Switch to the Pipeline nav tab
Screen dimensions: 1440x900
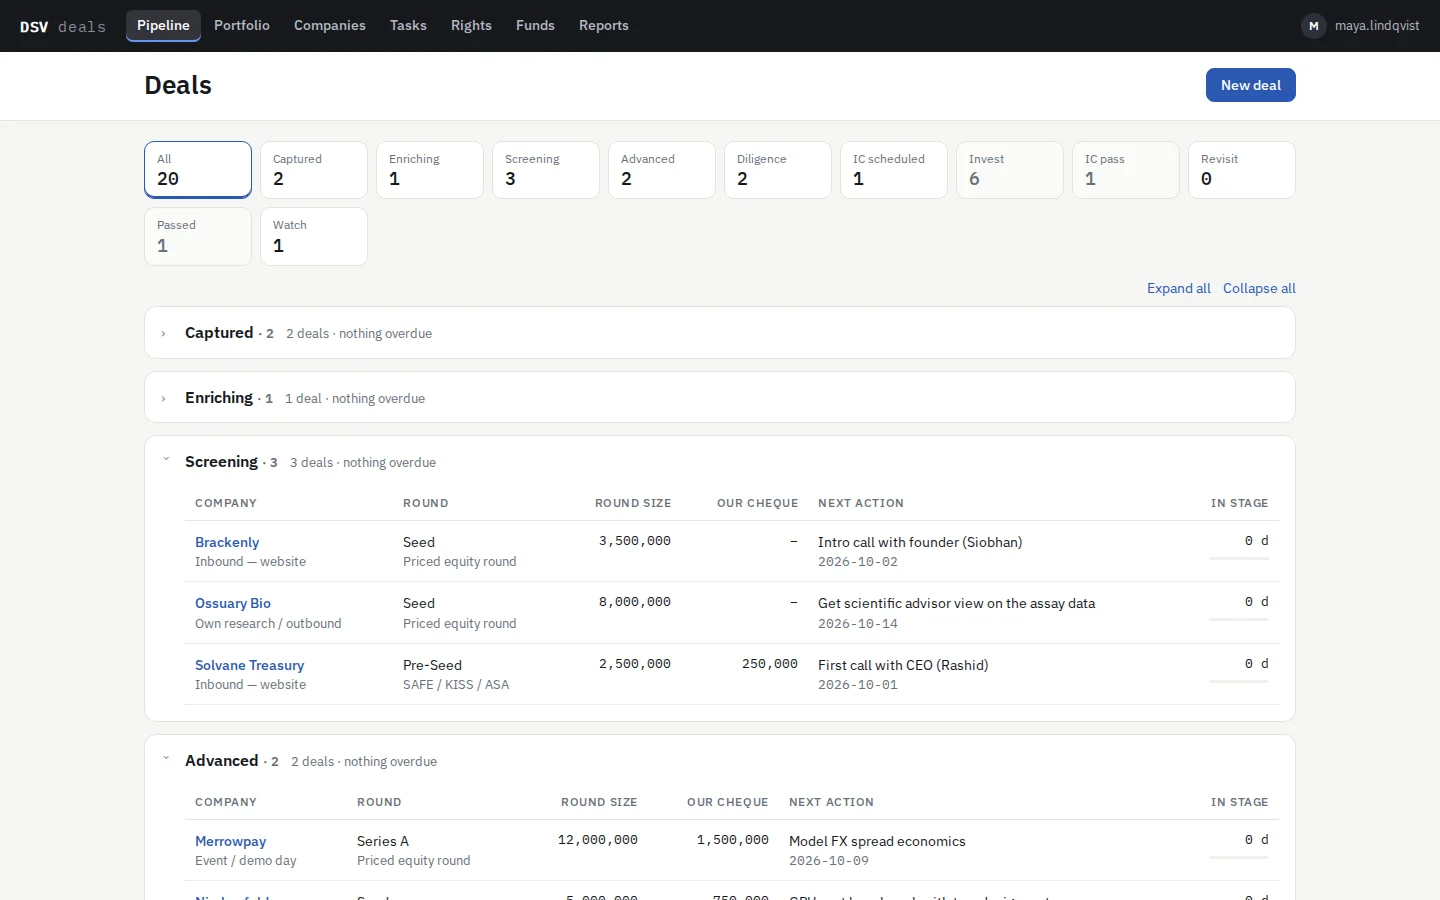(163, 26)
